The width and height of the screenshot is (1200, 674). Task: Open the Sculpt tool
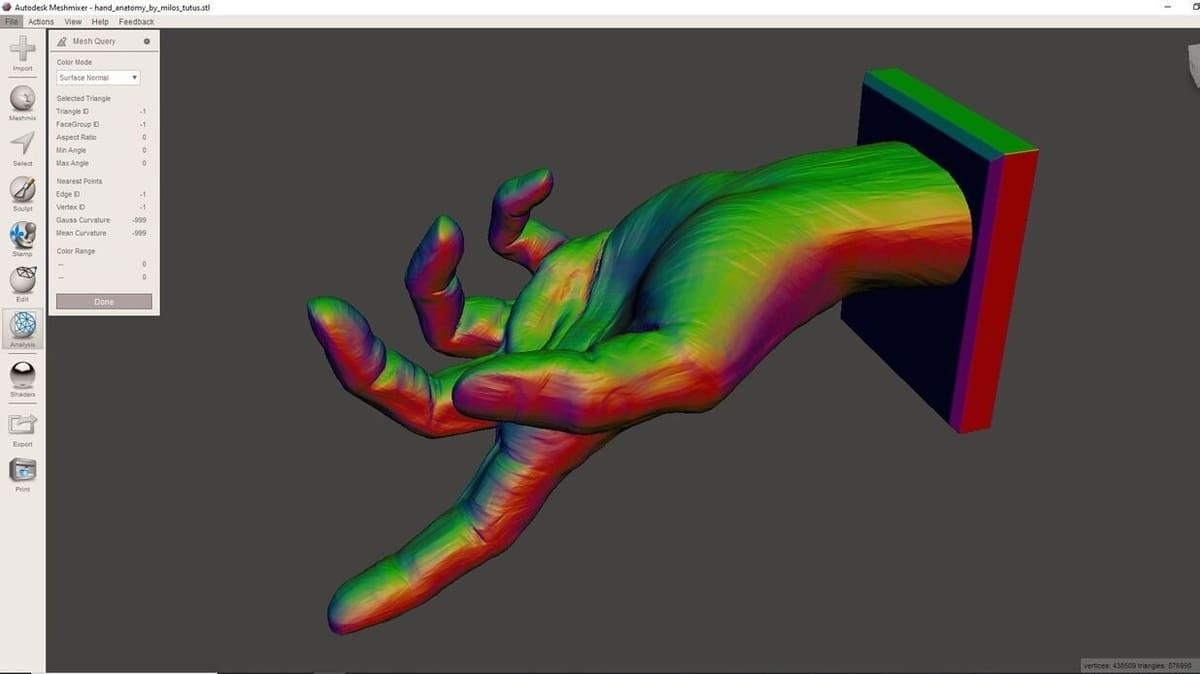click(x=22, y=194)
